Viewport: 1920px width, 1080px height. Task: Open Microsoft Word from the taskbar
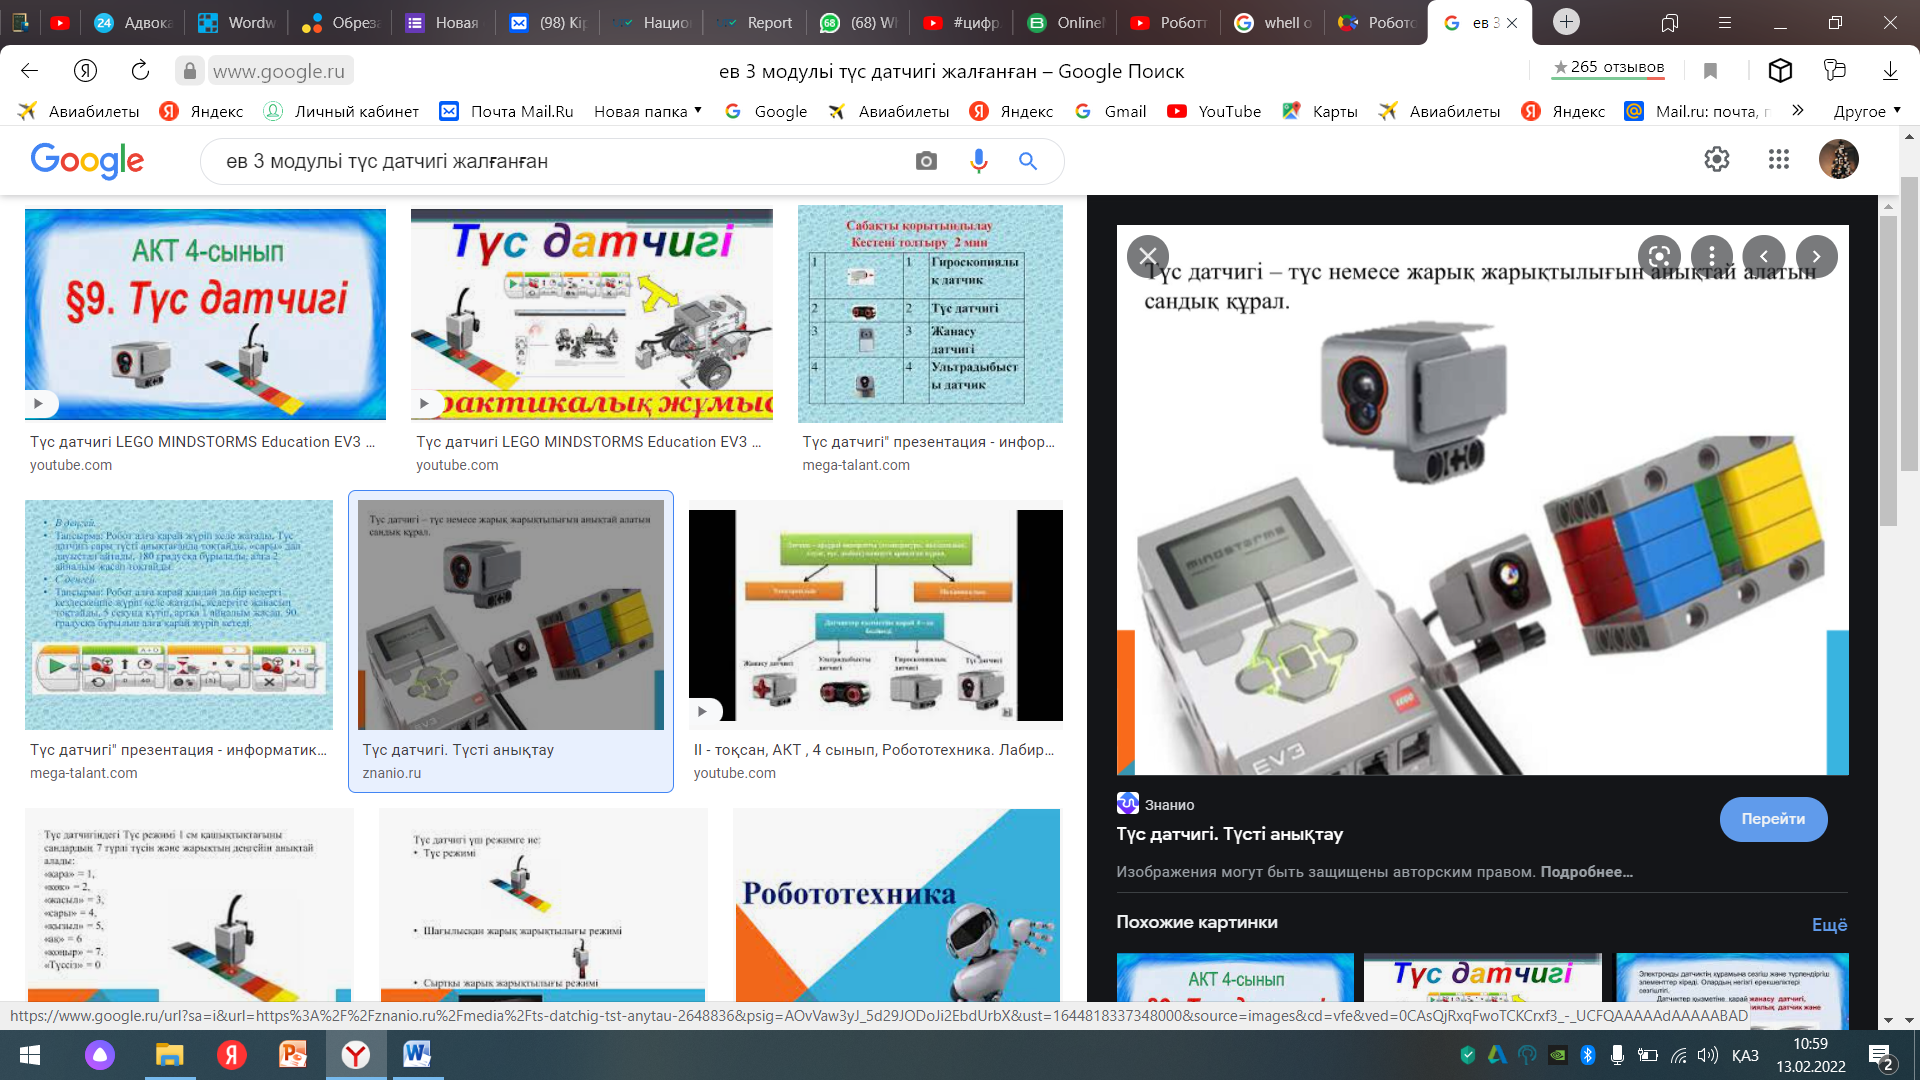coord(416,1054)
